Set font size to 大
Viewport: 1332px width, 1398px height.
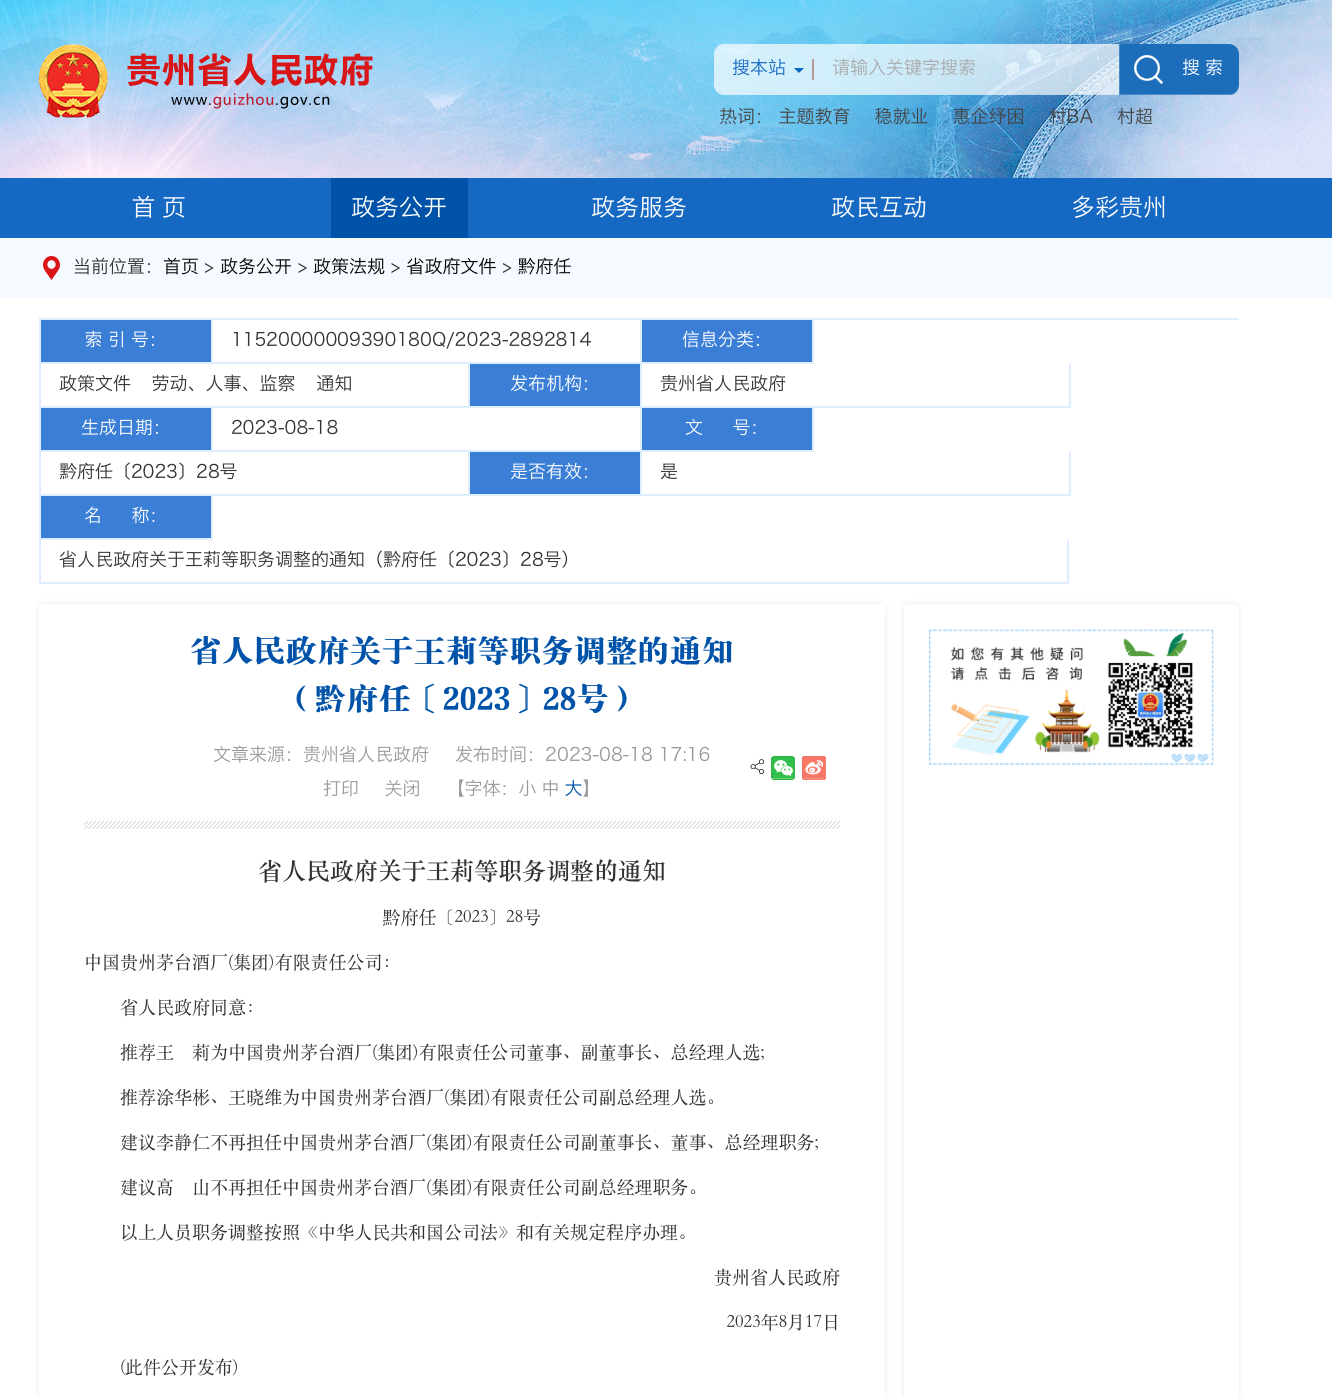573,789
